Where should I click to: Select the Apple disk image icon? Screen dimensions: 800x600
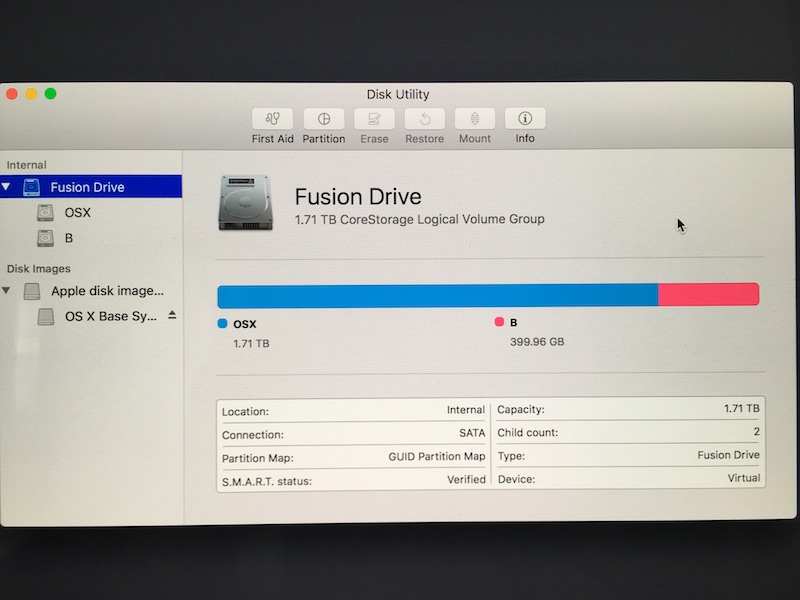point(32,291)
